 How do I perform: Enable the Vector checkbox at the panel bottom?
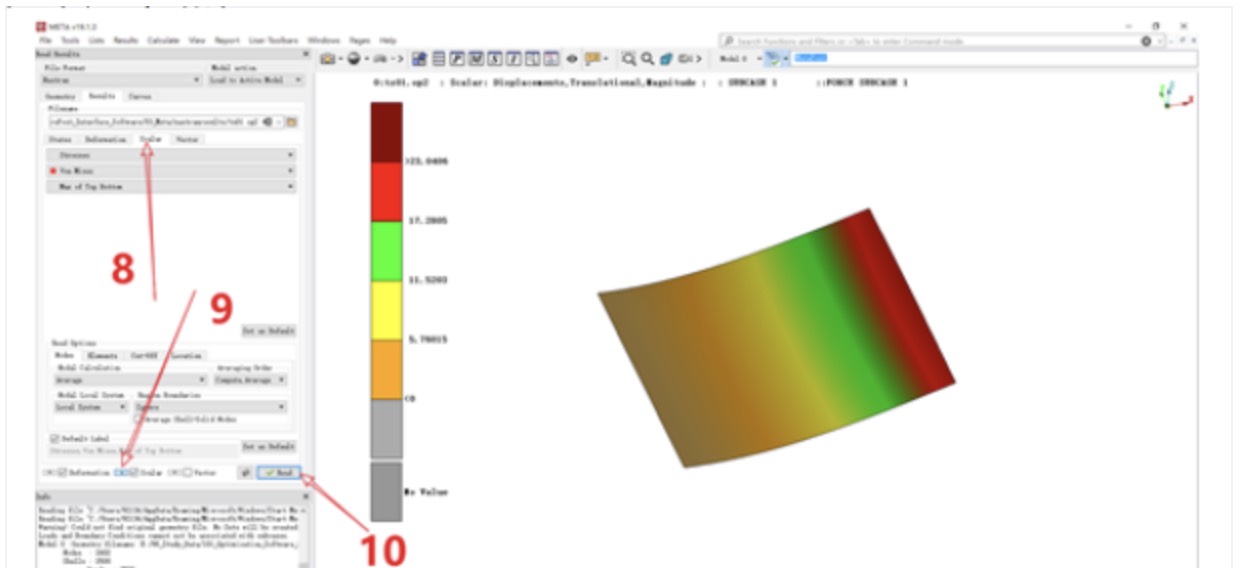click(185, 472)
